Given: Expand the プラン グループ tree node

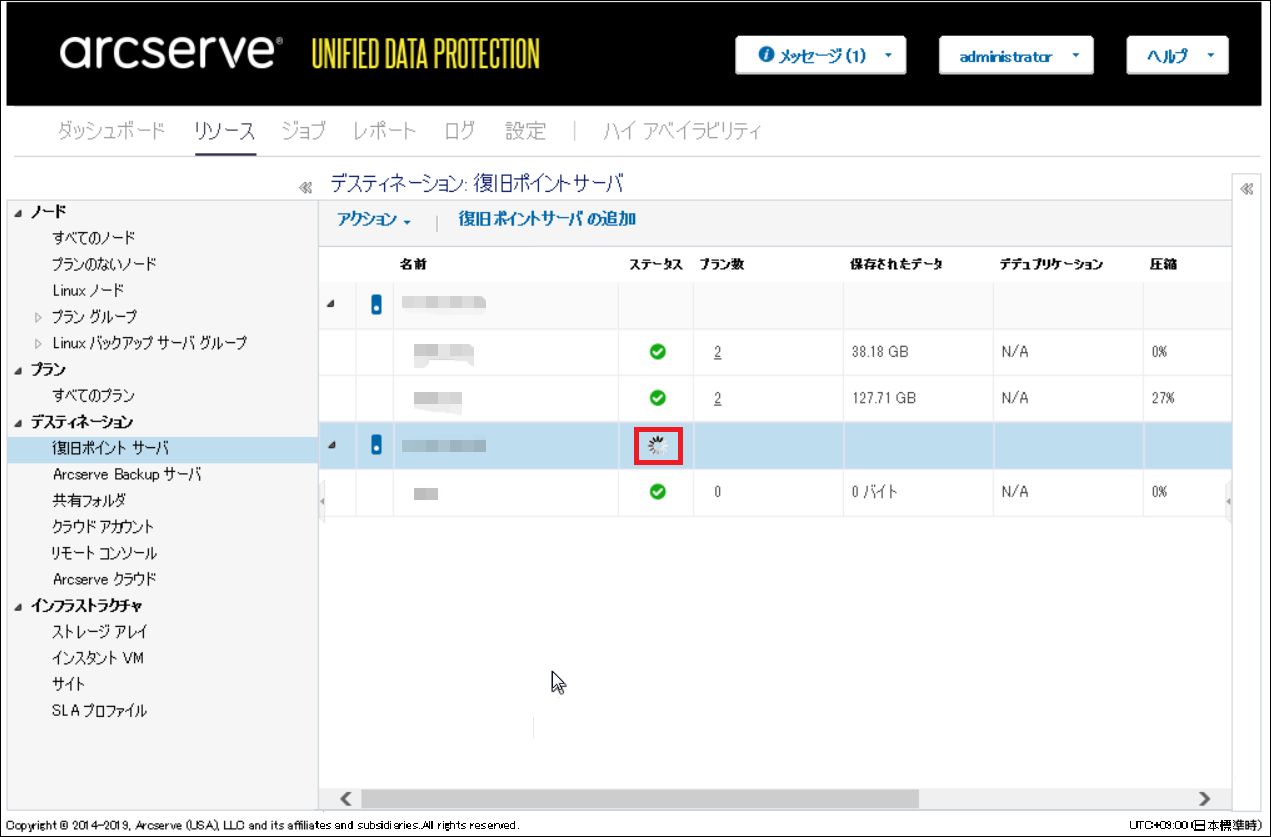Looking at the screenshot, I should coord(39,317).
